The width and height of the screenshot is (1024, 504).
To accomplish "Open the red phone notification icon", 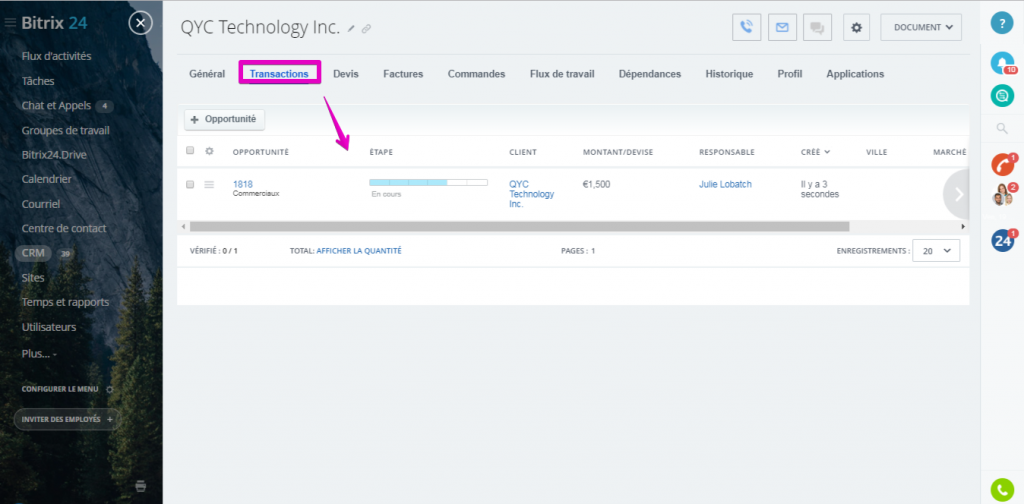I will point(1002,165).
